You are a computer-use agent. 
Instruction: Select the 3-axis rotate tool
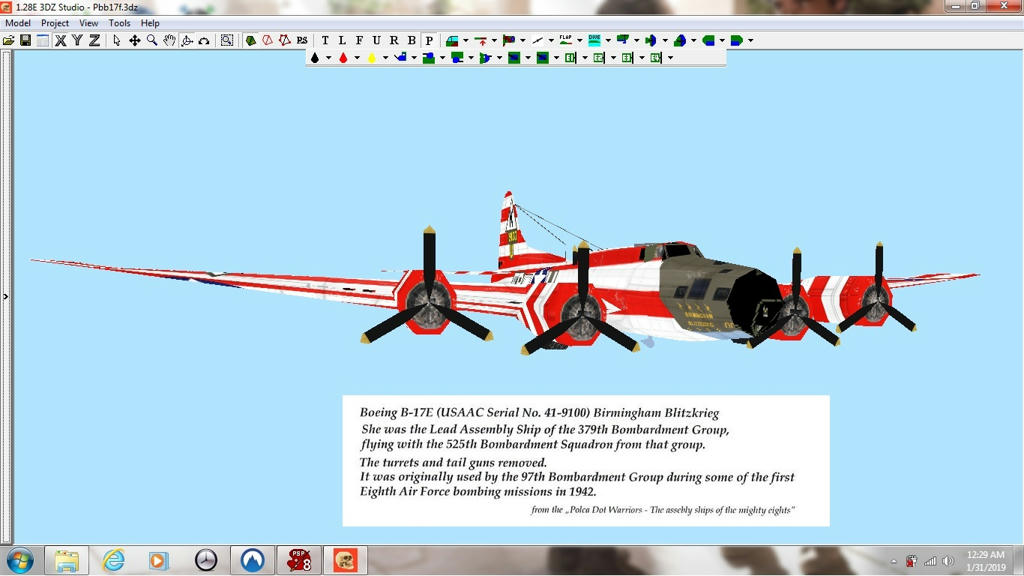pyautogui.click(x=187, y=40)
